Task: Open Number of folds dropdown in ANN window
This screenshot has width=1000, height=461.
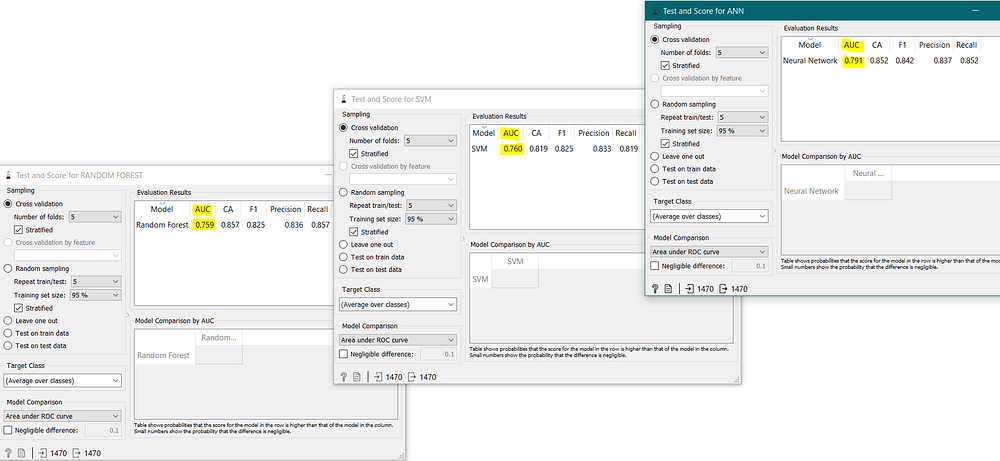Action: click(742, 52)
